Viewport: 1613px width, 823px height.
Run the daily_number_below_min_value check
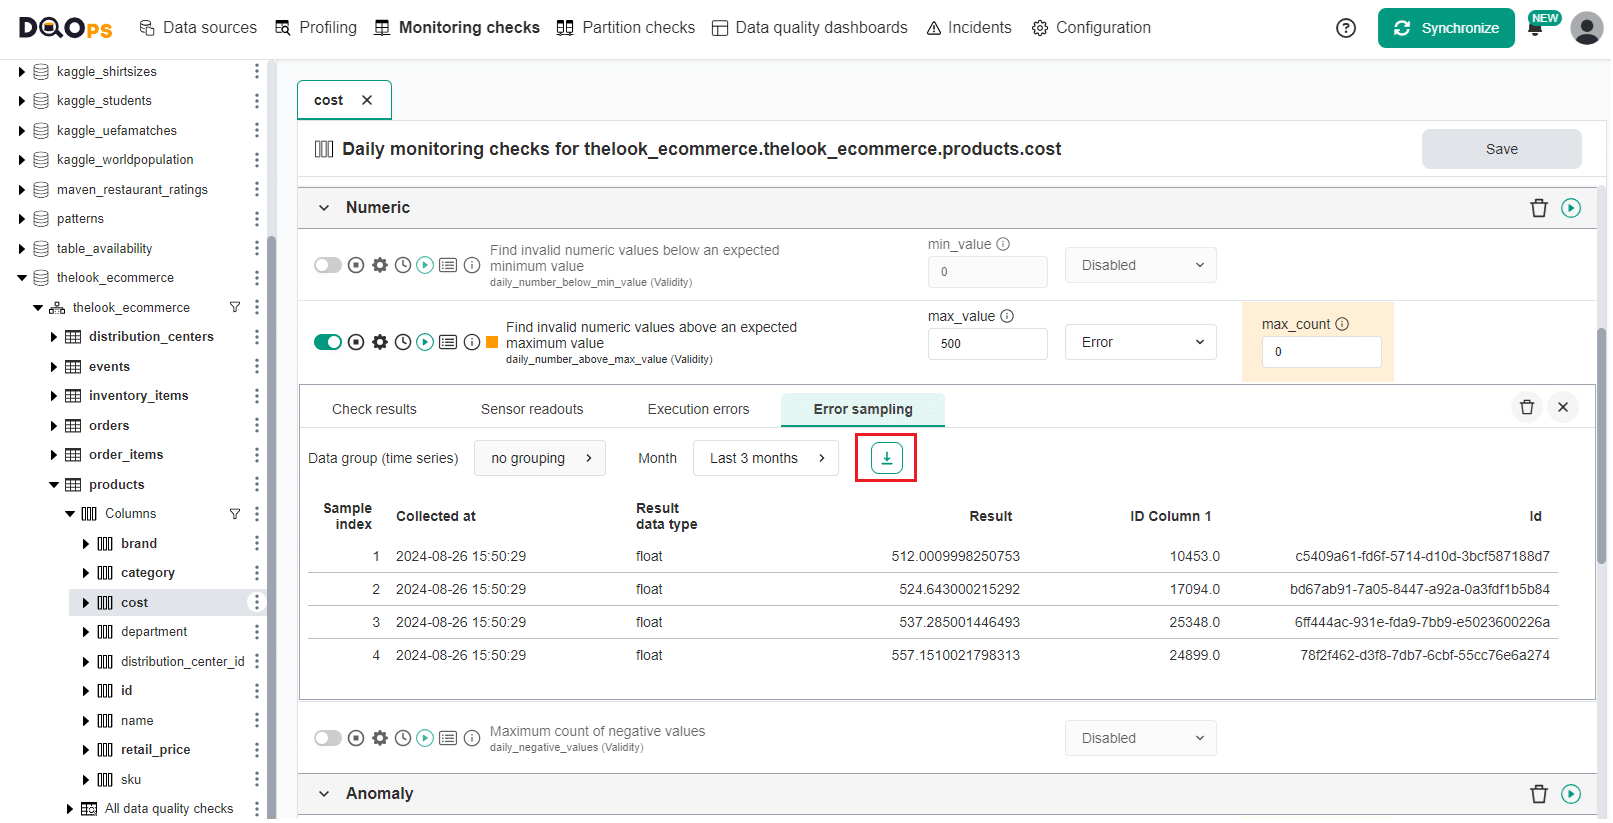point(425,265)
